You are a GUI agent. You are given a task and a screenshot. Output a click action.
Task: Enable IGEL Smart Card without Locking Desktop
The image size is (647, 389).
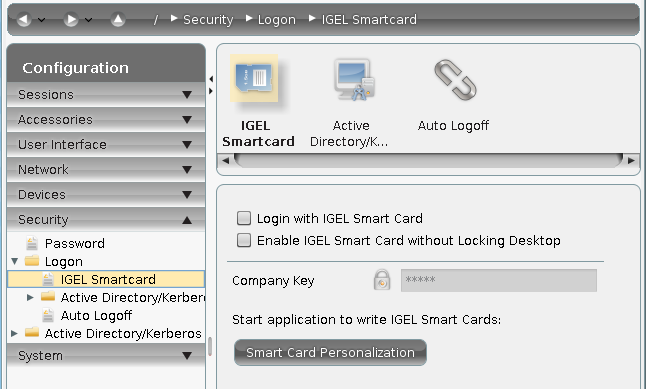click(244, 240)
